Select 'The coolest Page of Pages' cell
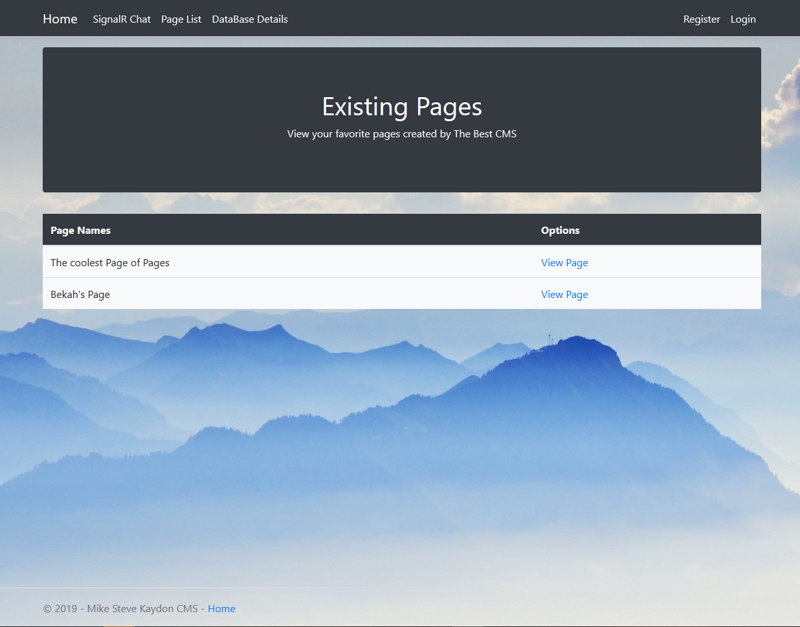Viewport: 800px width, 627px height. pyautogui.click(x=288, y=262)
